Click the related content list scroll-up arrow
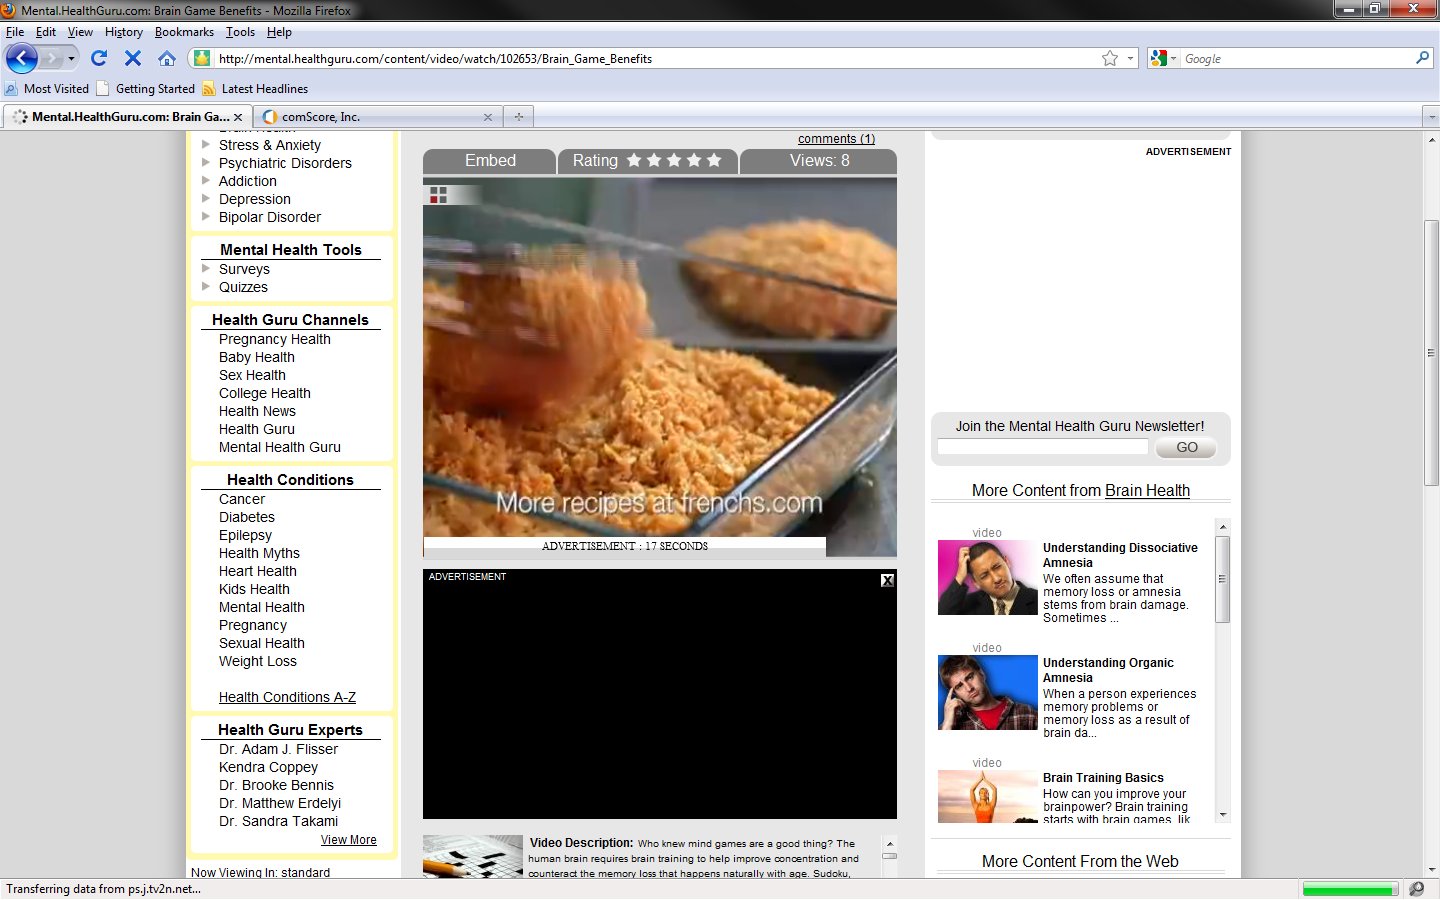Image resolution: width=1440 pixels, height=900 pixels. pos(1223,526)
